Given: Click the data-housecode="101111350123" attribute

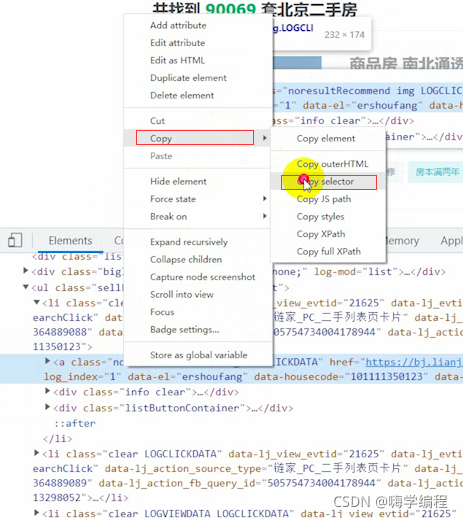Looking at the screenshot, I should tap(341, 377).
